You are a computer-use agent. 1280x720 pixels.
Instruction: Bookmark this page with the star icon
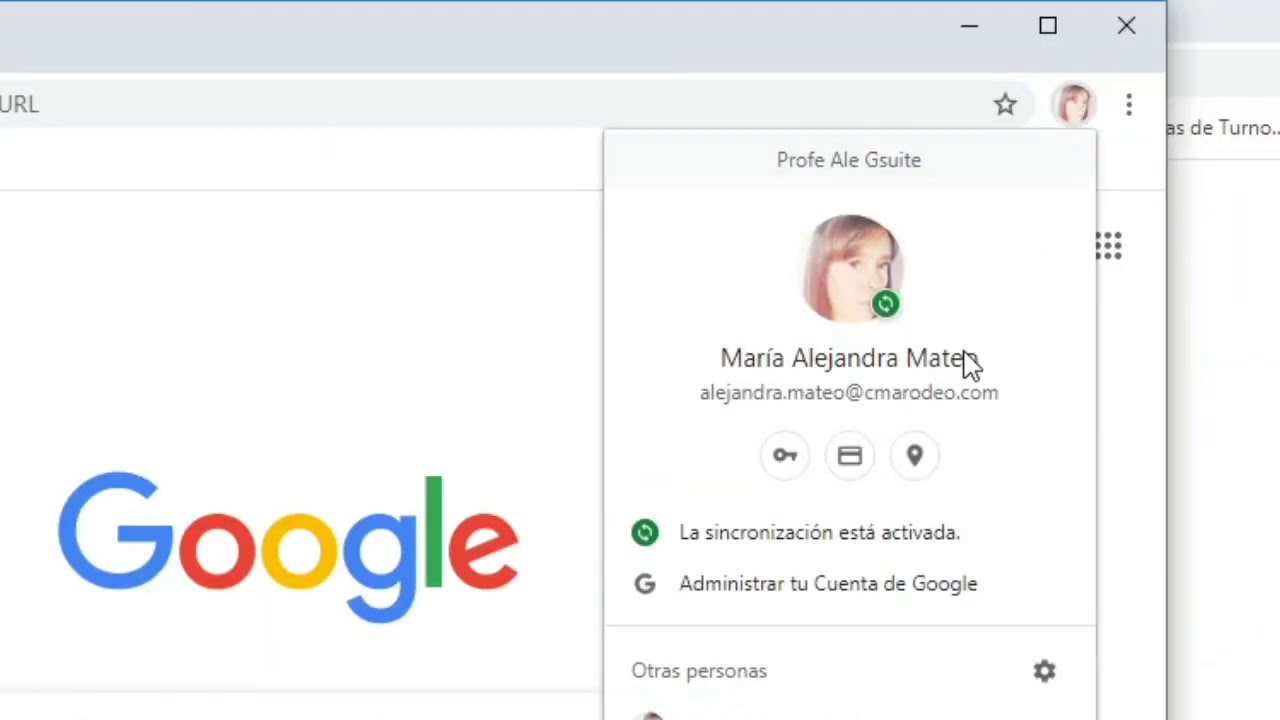[x=1005, y=104]
